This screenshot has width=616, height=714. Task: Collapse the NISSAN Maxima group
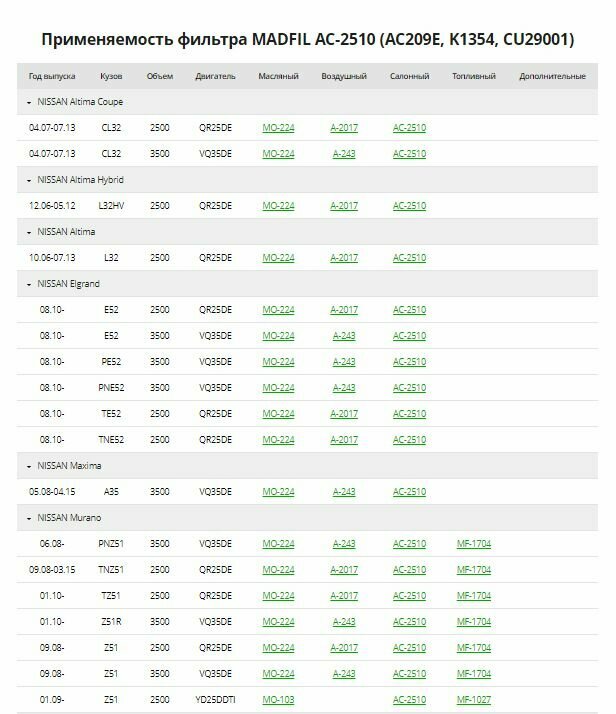click(29, 466)
